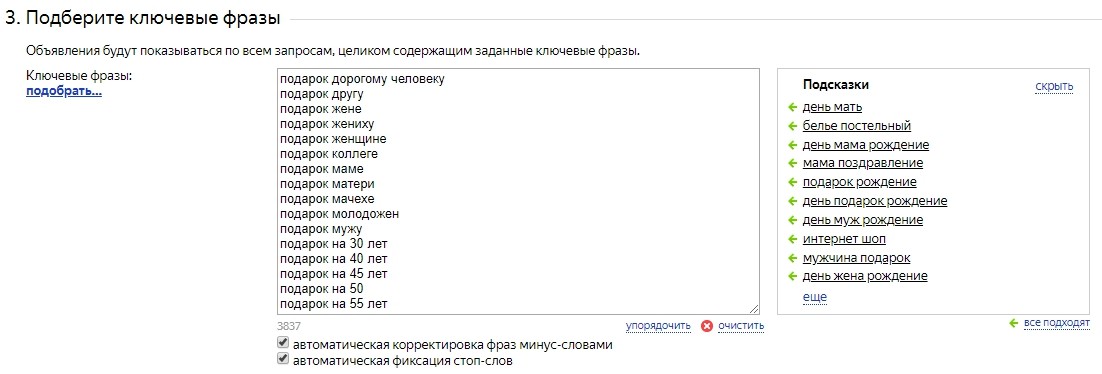Add 'день мама рождение' using its arrow icon

click(x=793, y=146)
